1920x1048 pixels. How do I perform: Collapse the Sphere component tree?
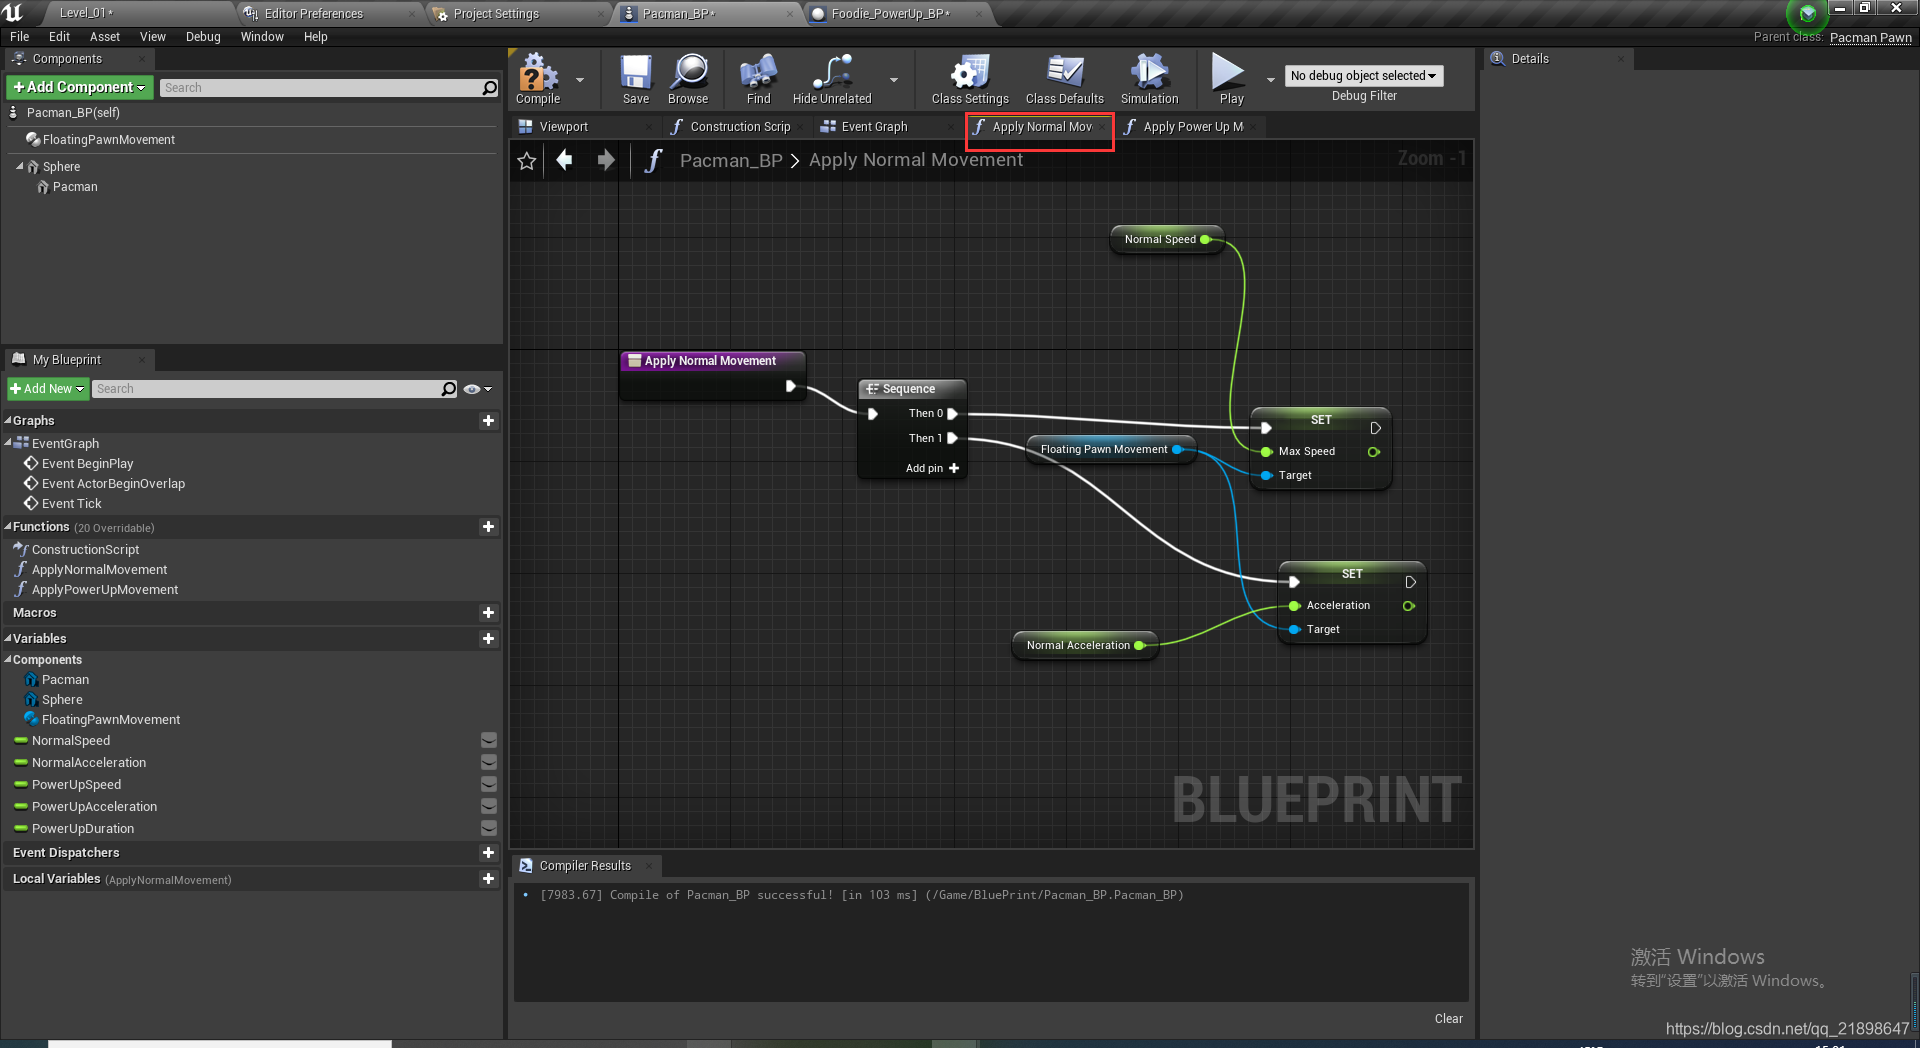[20, 167]
